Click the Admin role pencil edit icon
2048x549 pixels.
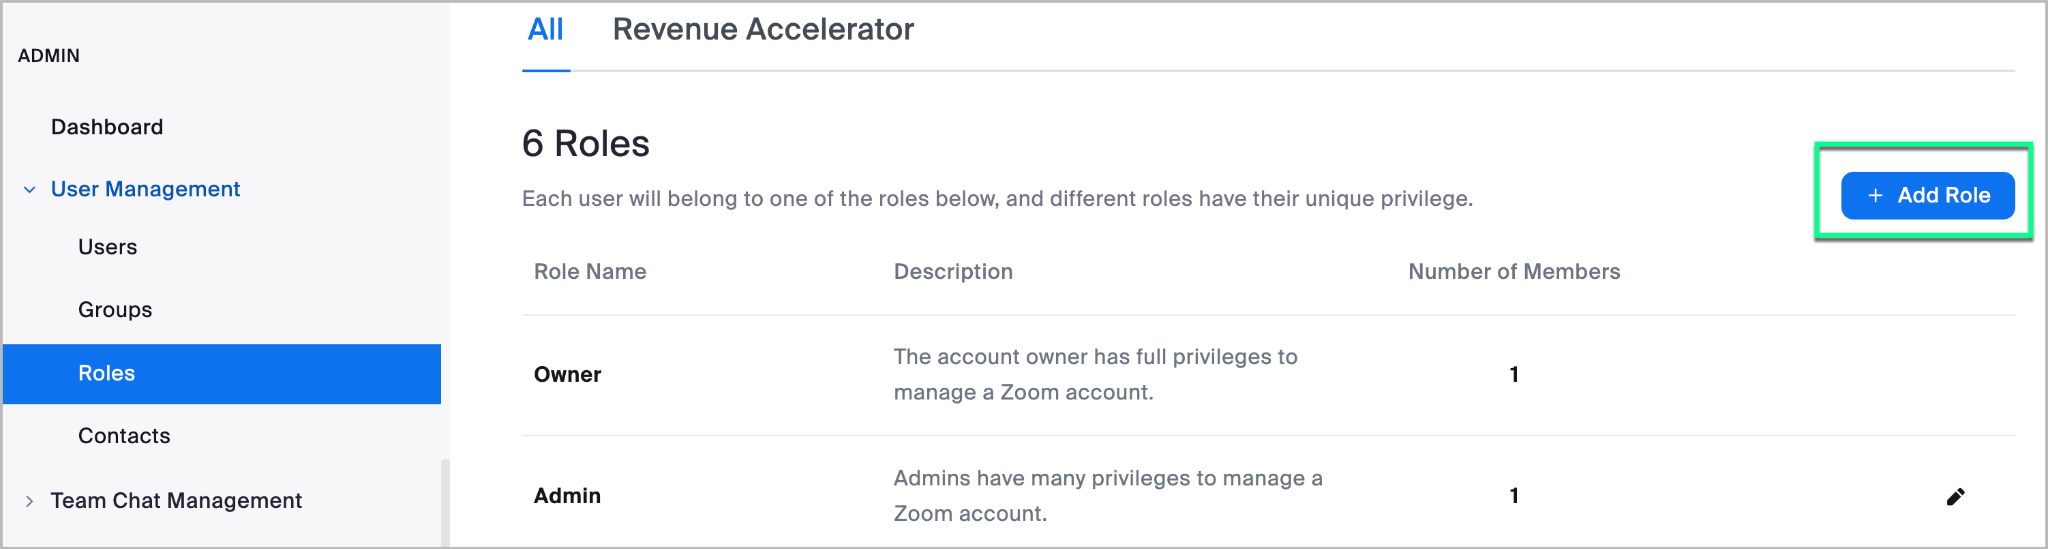tap(1955, 497)
